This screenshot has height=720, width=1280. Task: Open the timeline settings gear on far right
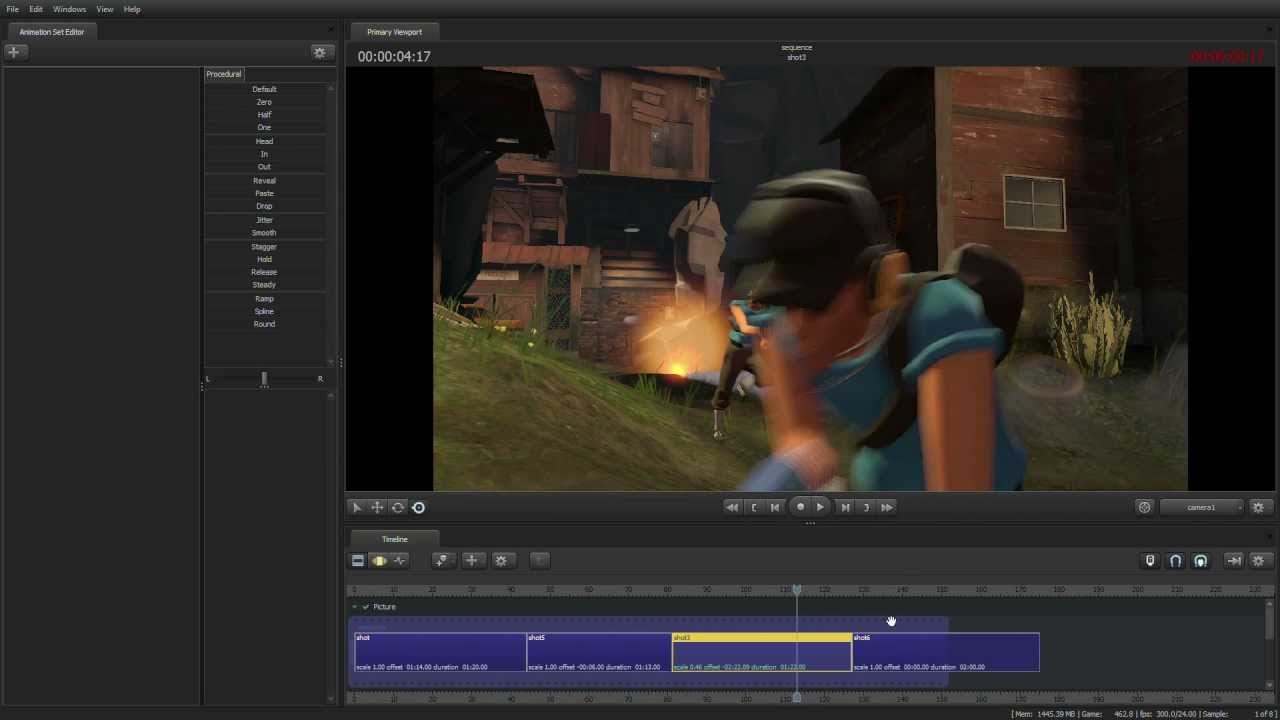coord(1259,561)
